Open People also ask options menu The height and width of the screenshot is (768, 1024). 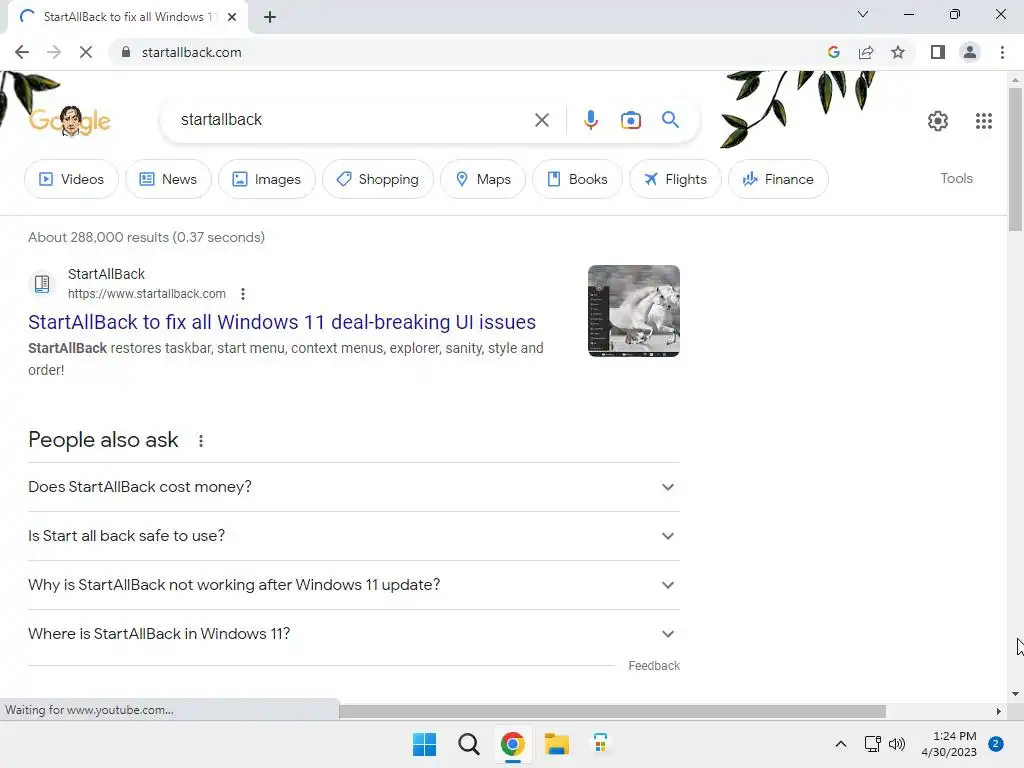[201, 441]
